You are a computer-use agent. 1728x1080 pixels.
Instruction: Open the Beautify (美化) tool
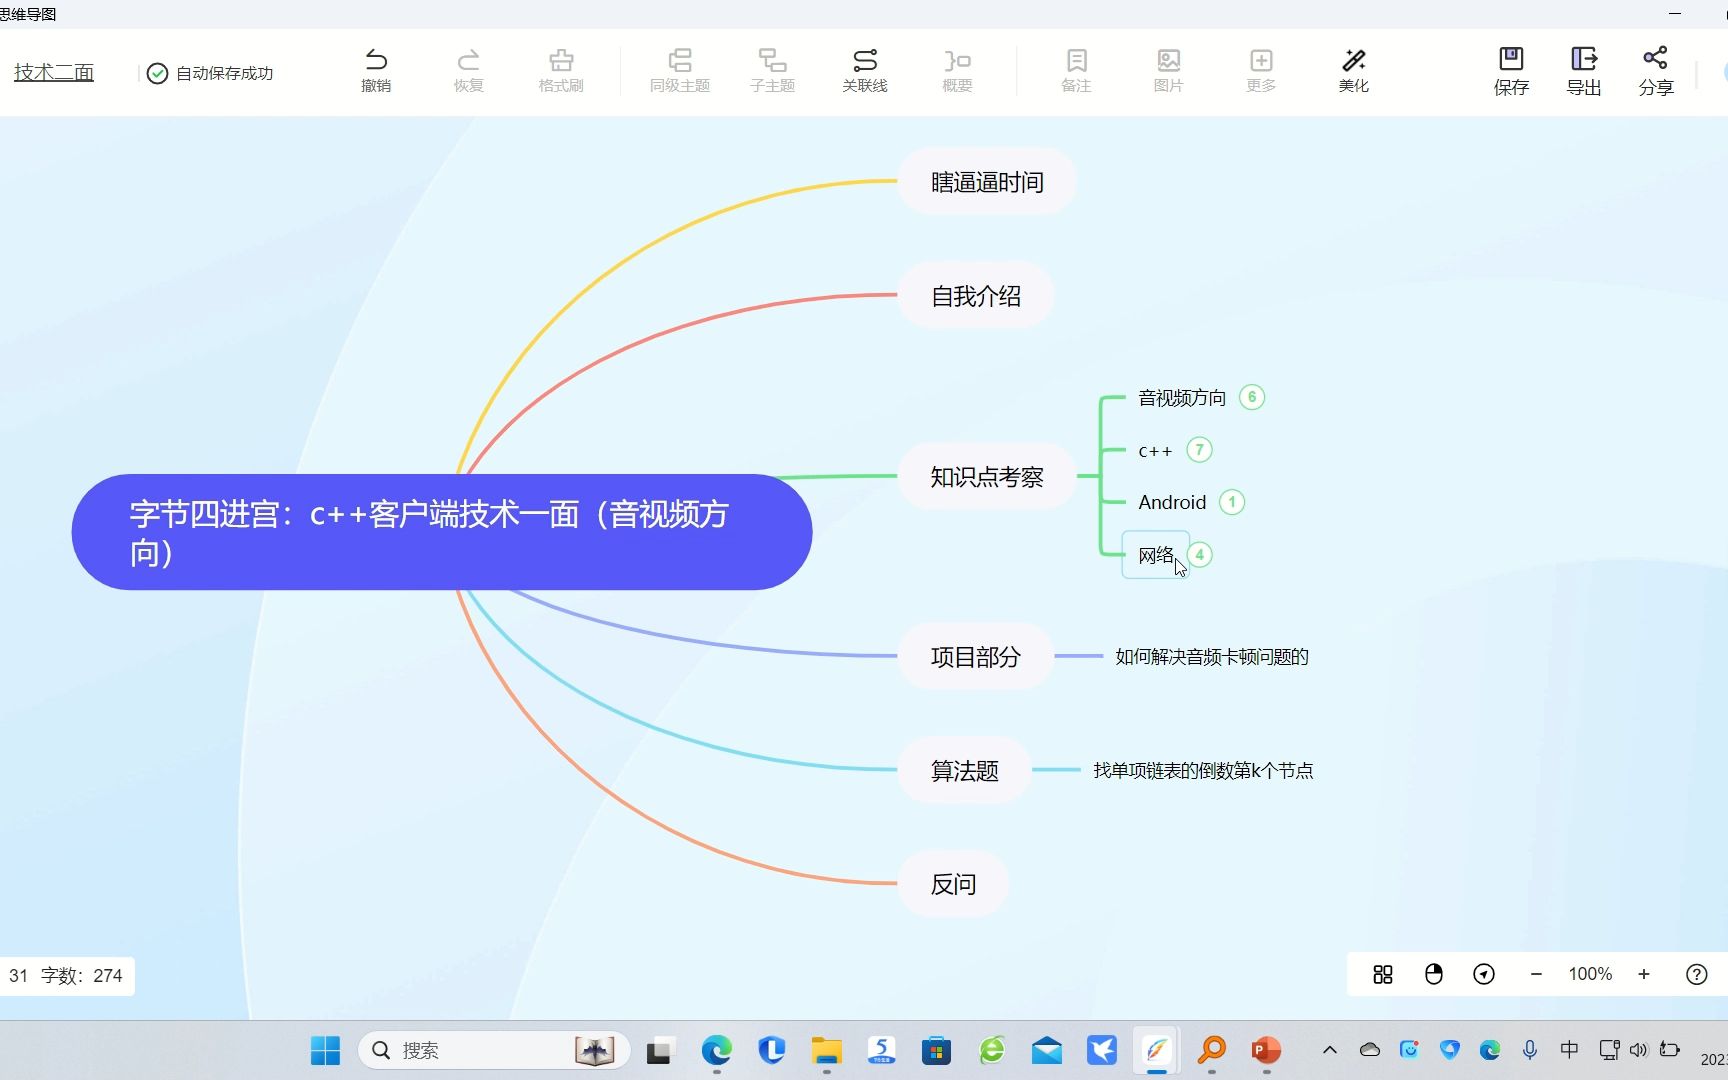tap(1354, 70)
